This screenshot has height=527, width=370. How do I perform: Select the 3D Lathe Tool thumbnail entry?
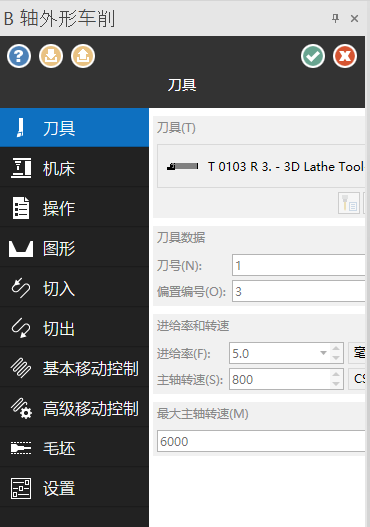click(x=261, y=166)
